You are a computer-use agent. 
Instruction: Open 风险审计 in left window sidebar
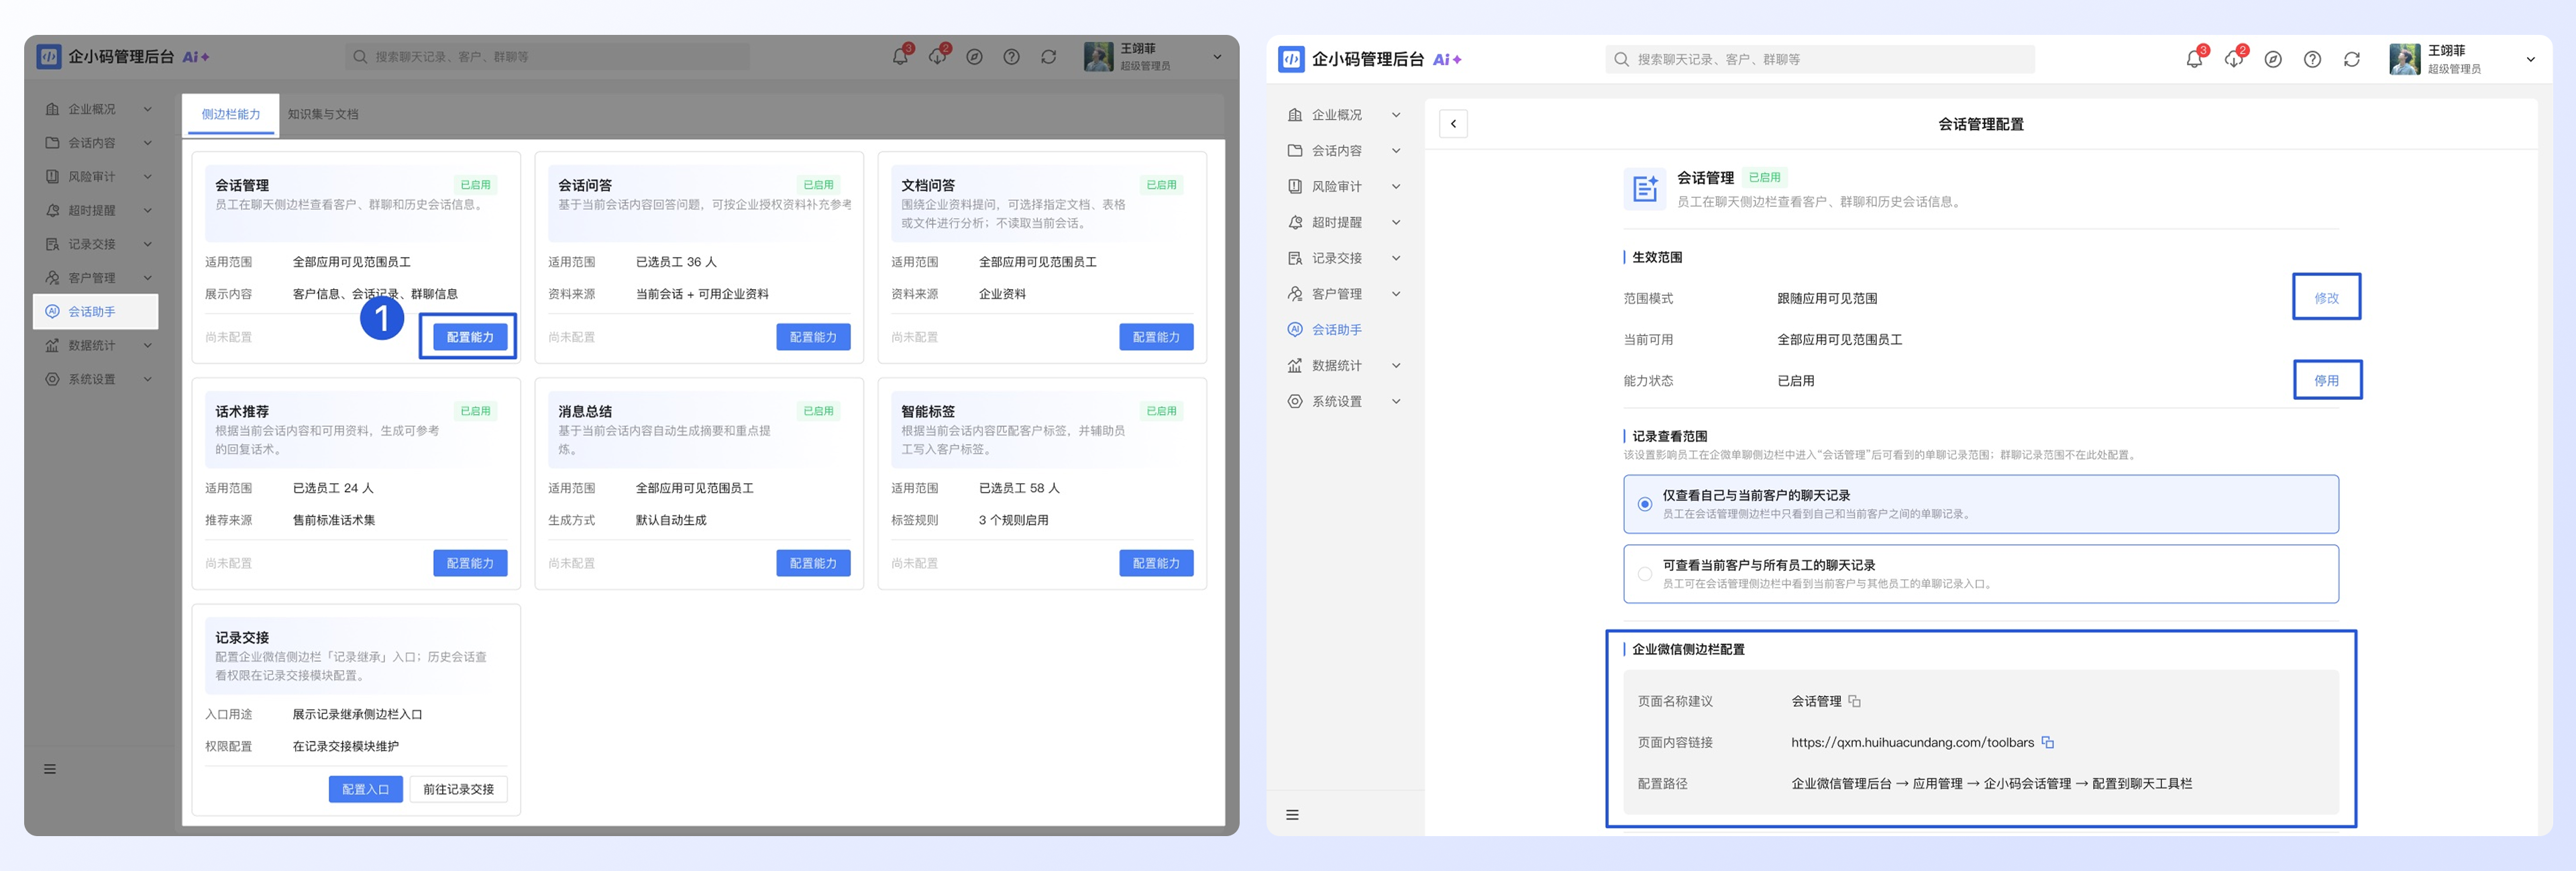pos(91,177)
